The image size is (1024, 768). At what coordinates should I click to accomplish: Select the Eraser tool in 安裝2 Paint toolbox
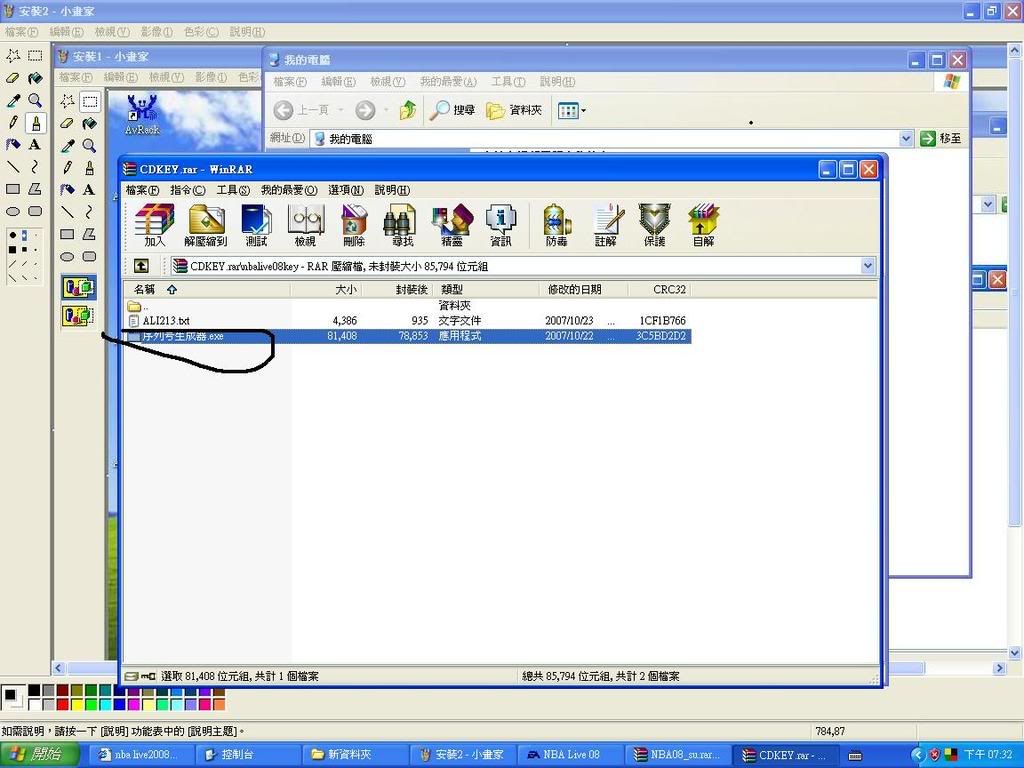[13, 78]
